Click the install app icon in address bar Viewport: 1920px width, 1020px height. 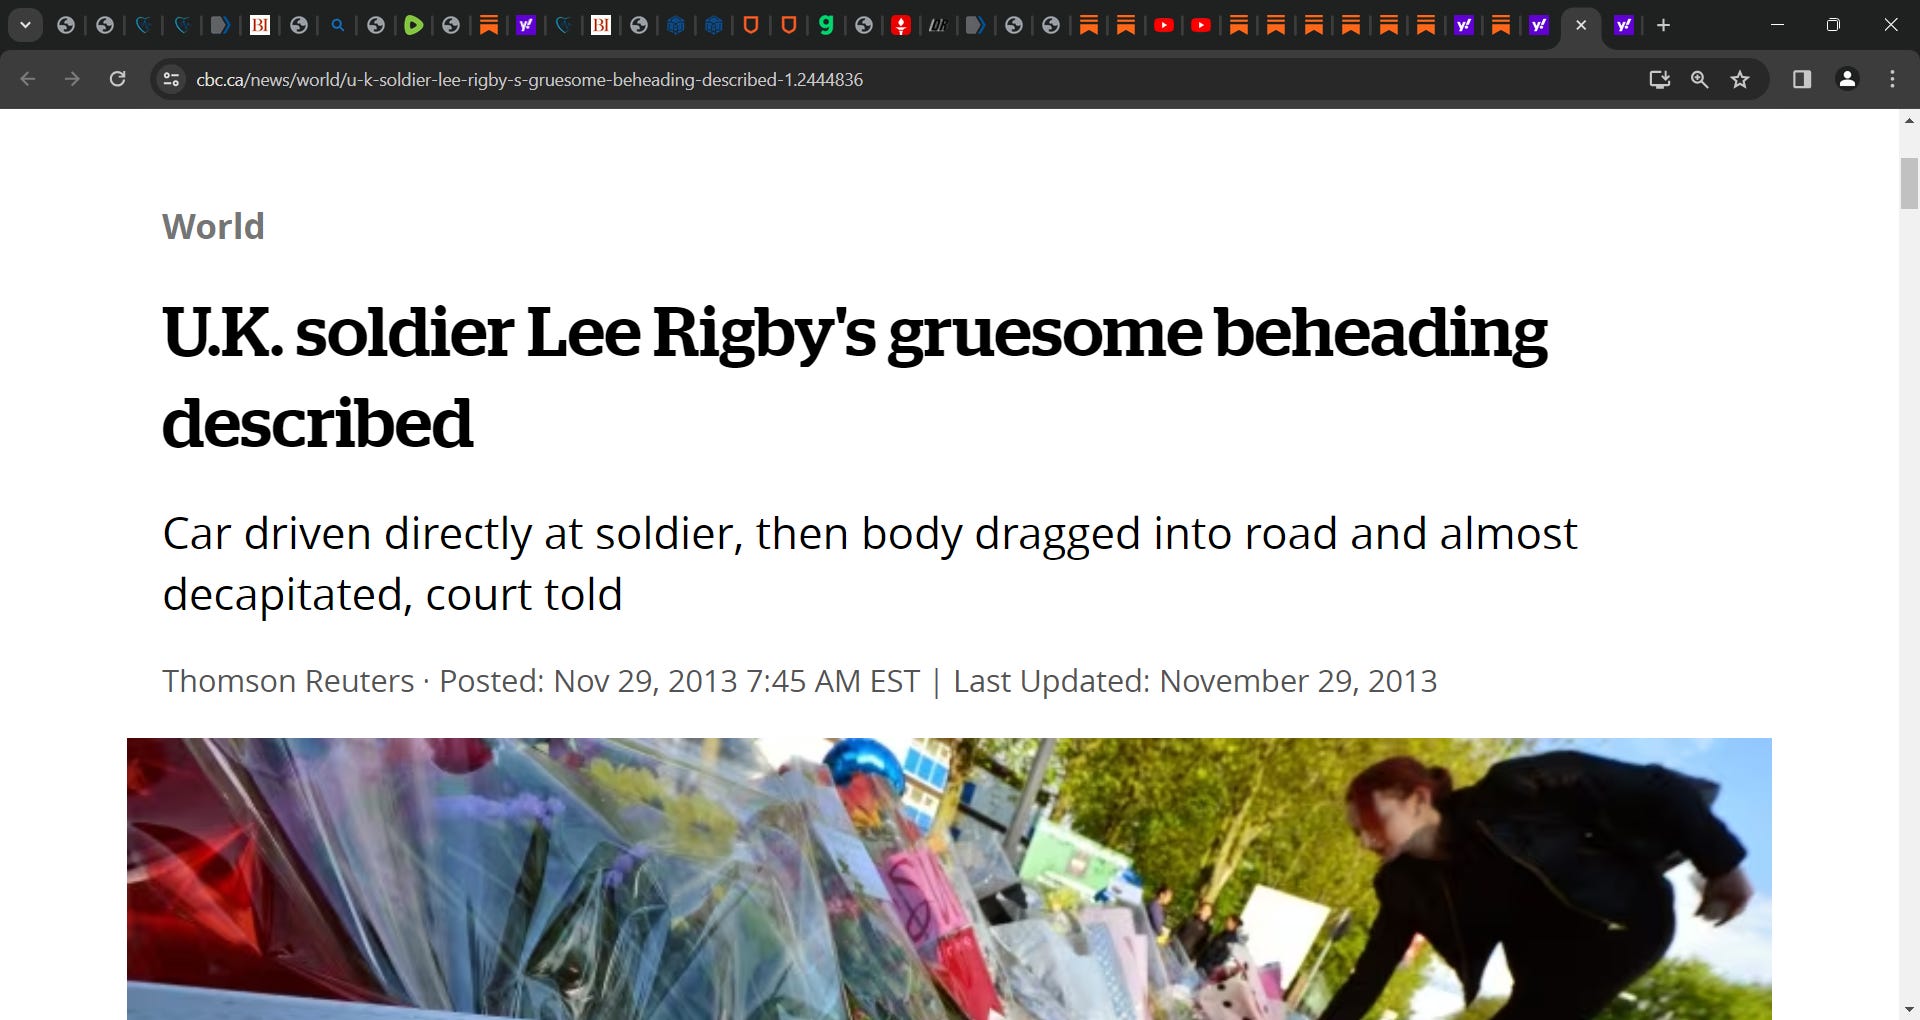[1659, 79]
